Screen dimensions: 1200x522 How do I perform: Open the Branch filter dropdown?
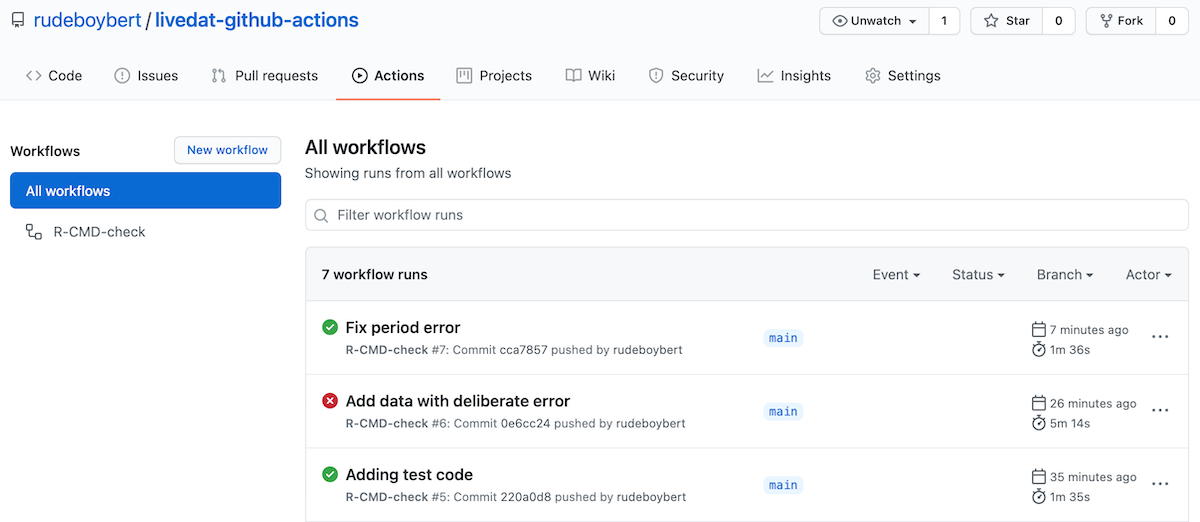coord(1065,275)
